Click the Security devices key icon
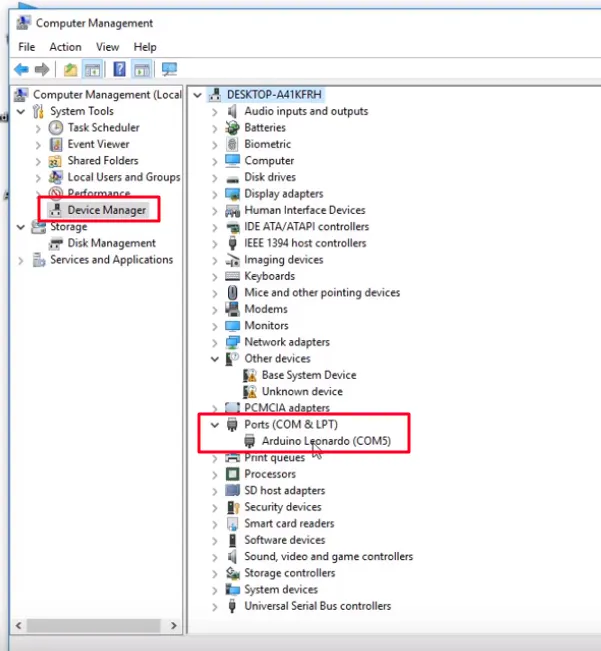Screen dimensions: 601x651 tap(233, 507)
